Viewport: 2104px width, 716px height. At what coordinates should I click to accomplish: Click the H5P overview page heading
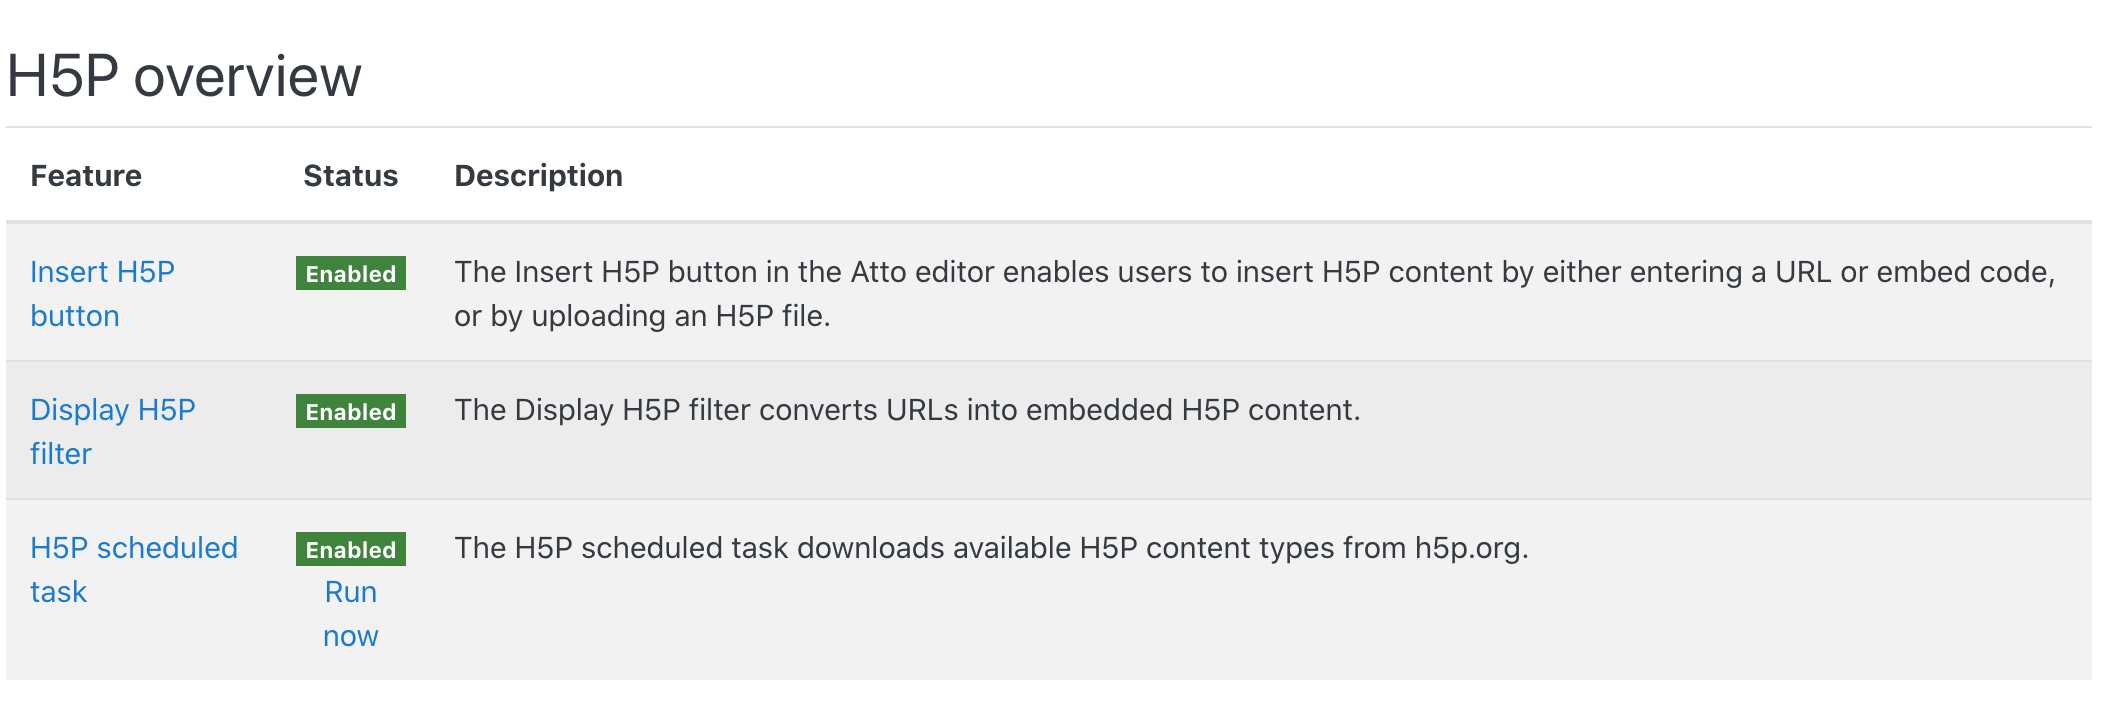click(x=184, y=76)
